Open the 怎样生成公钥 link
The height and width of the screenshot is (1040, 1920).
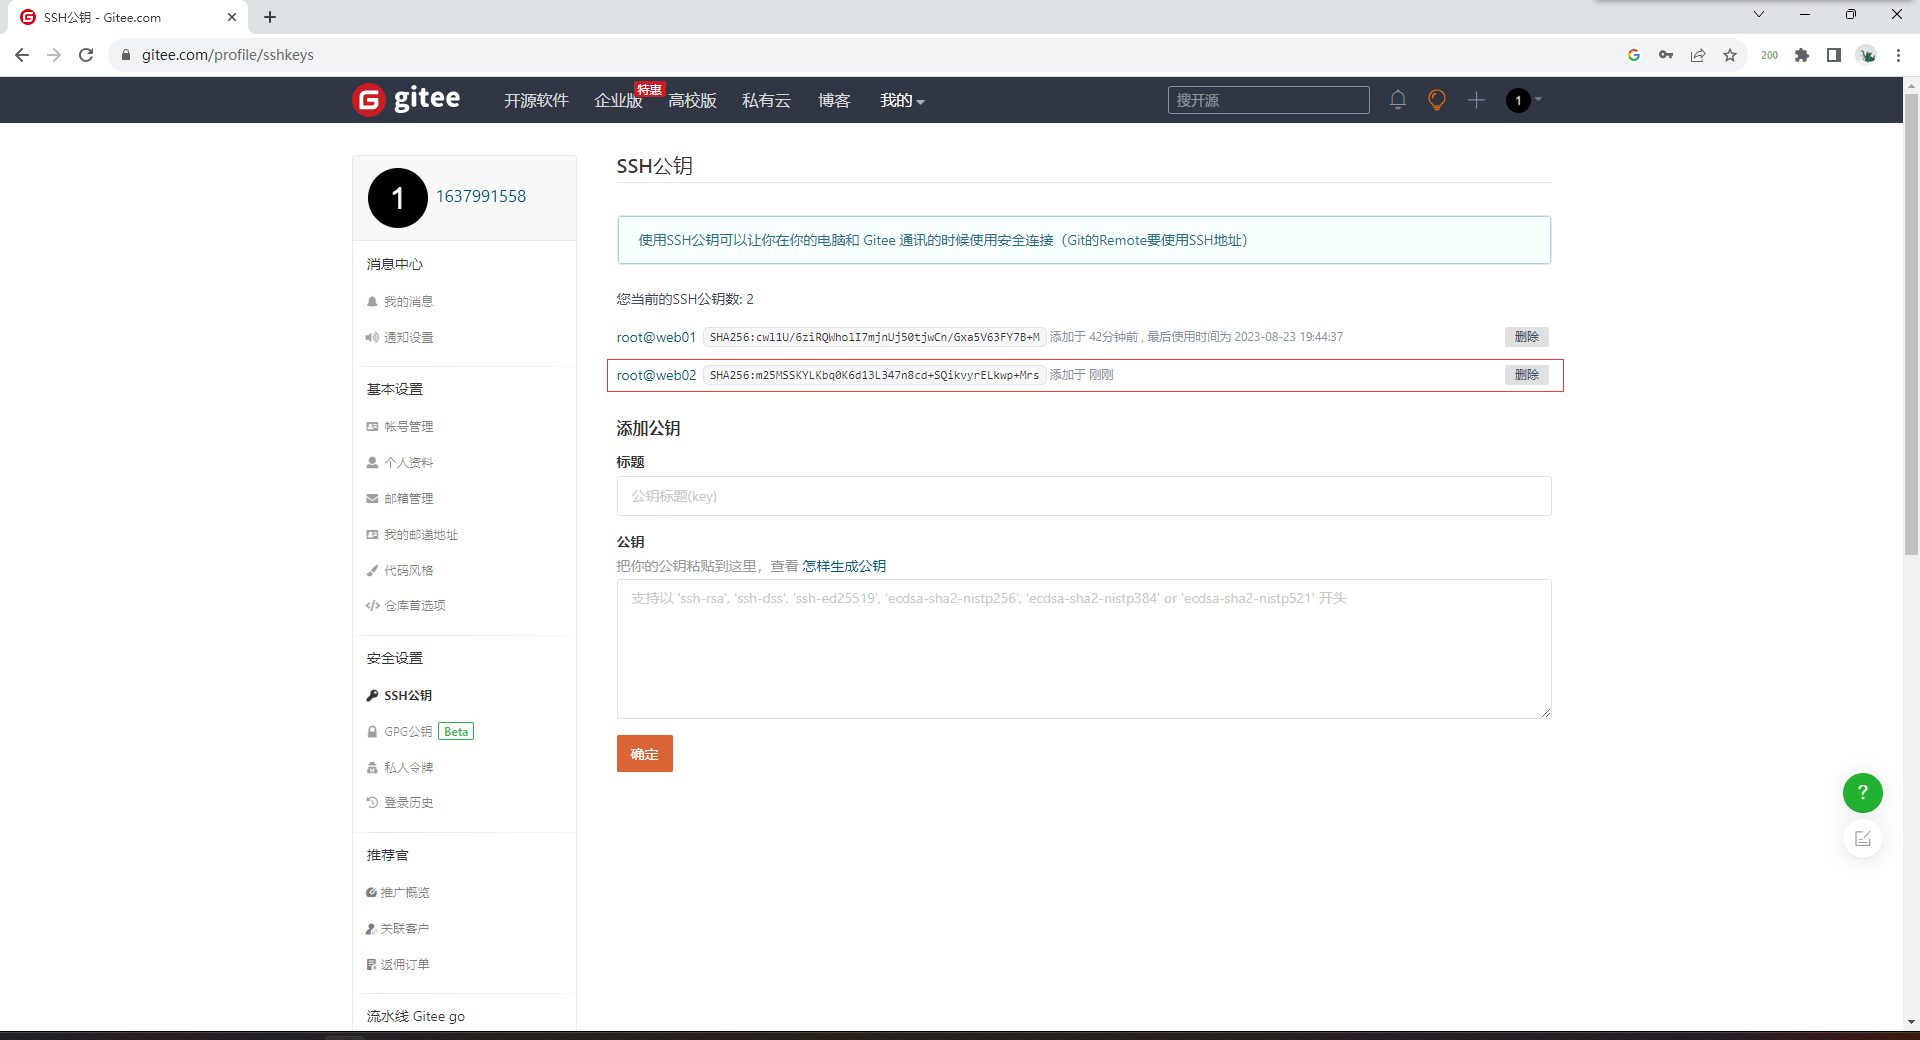click(844, 566)
